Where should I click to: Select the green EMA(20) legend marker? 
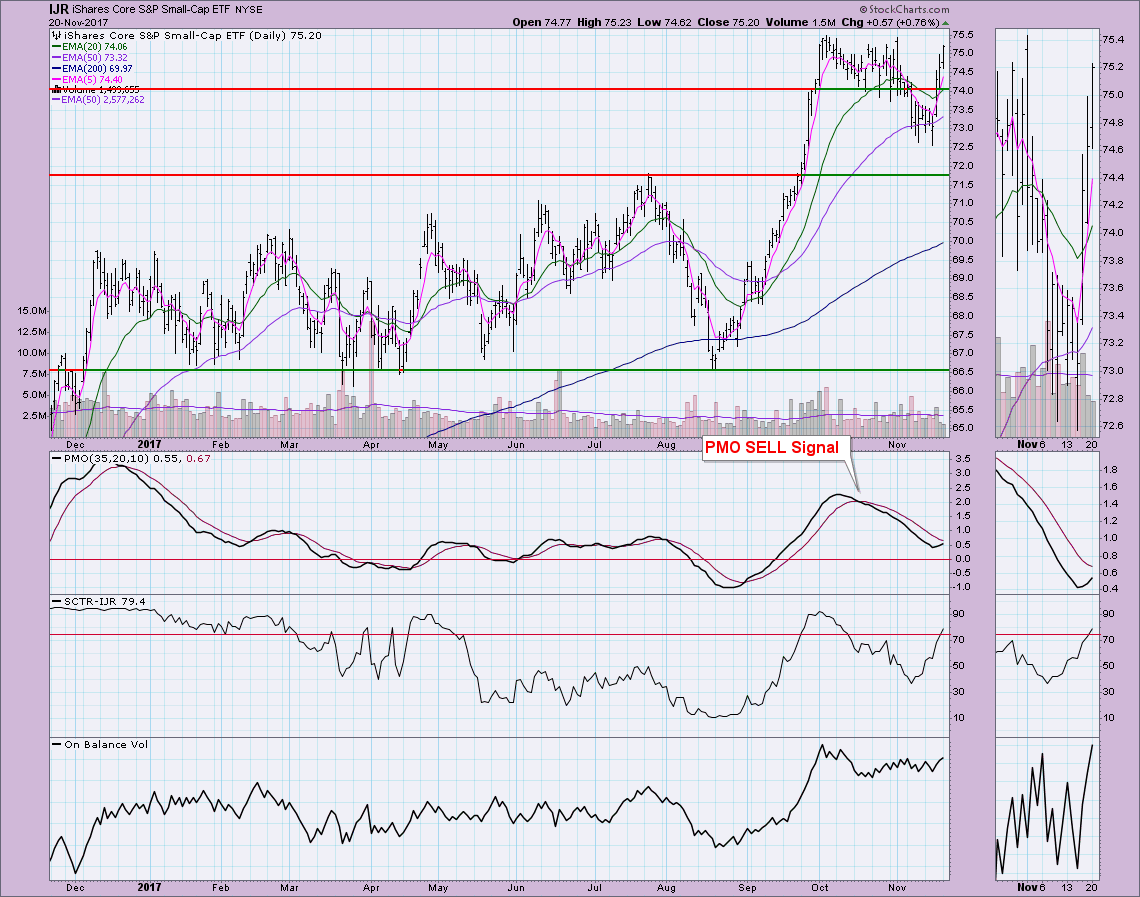point(55,45)
